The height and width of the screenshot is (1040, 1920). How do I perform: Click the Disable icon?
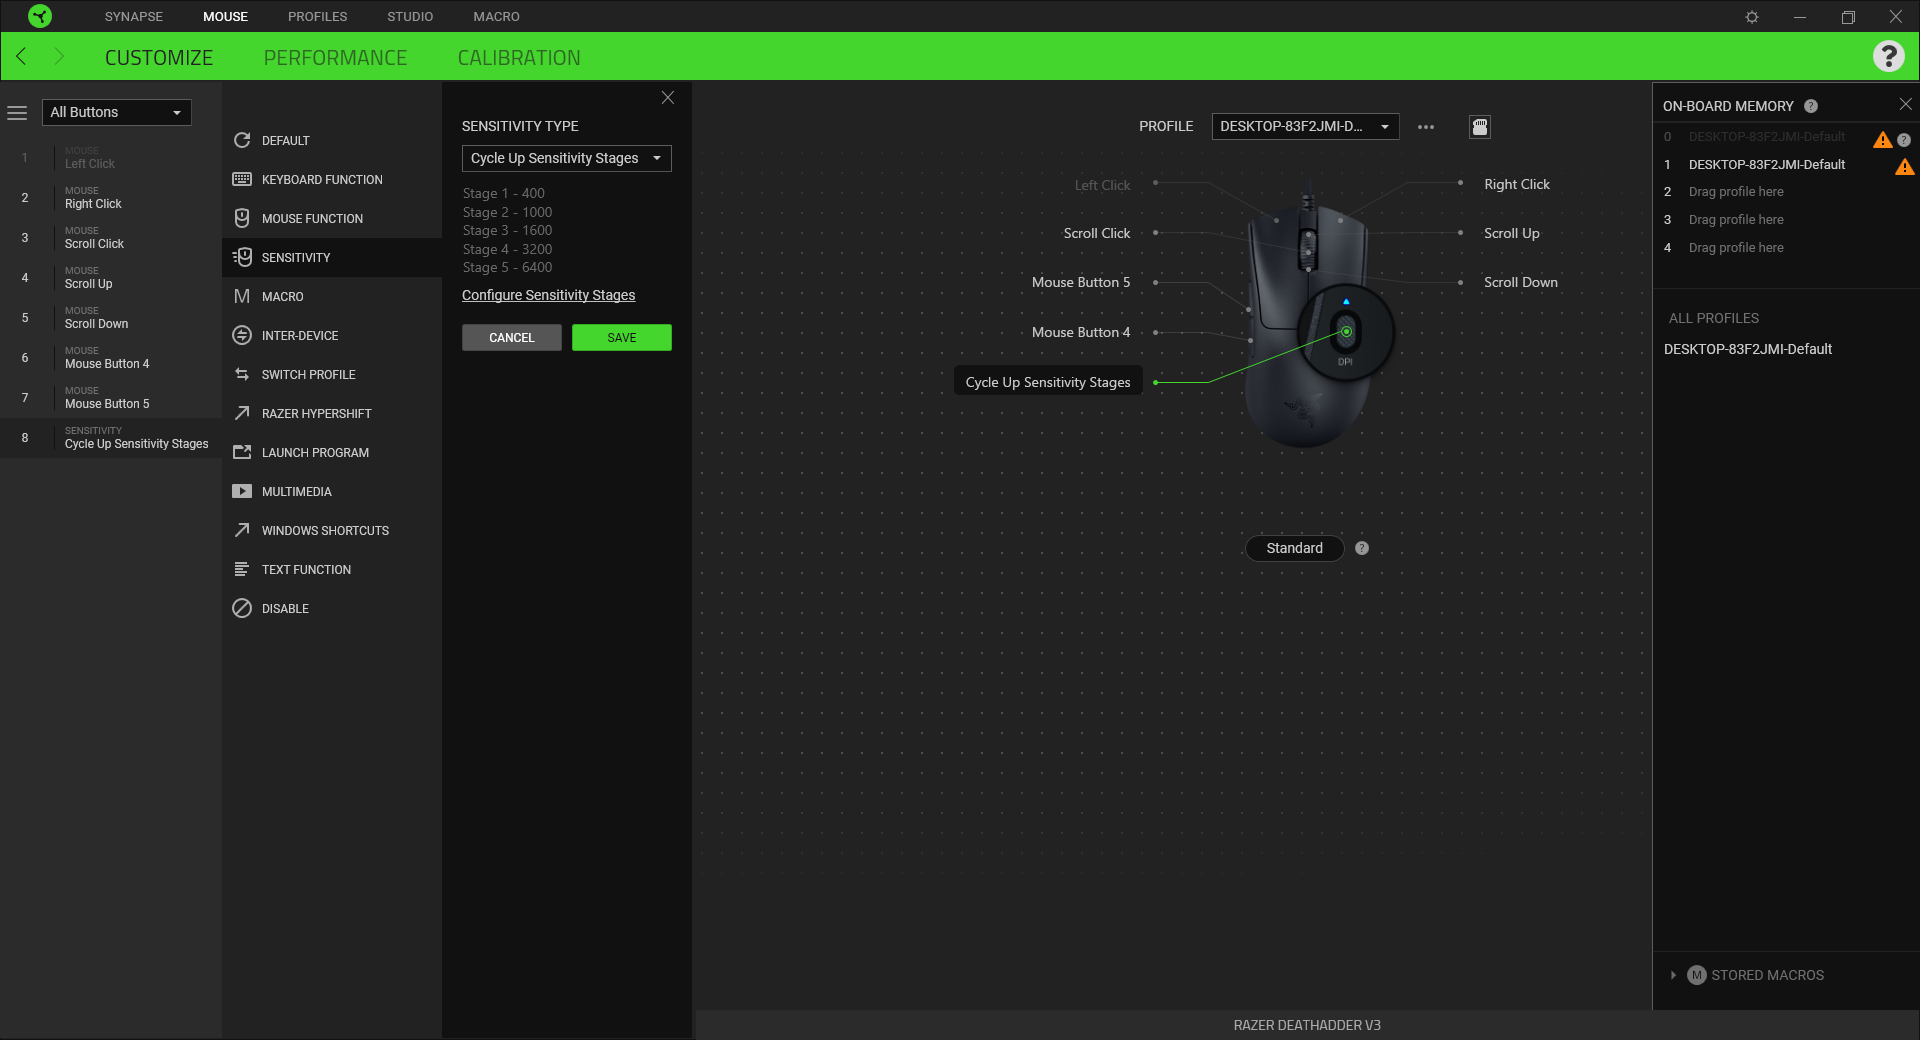point(242,608)
